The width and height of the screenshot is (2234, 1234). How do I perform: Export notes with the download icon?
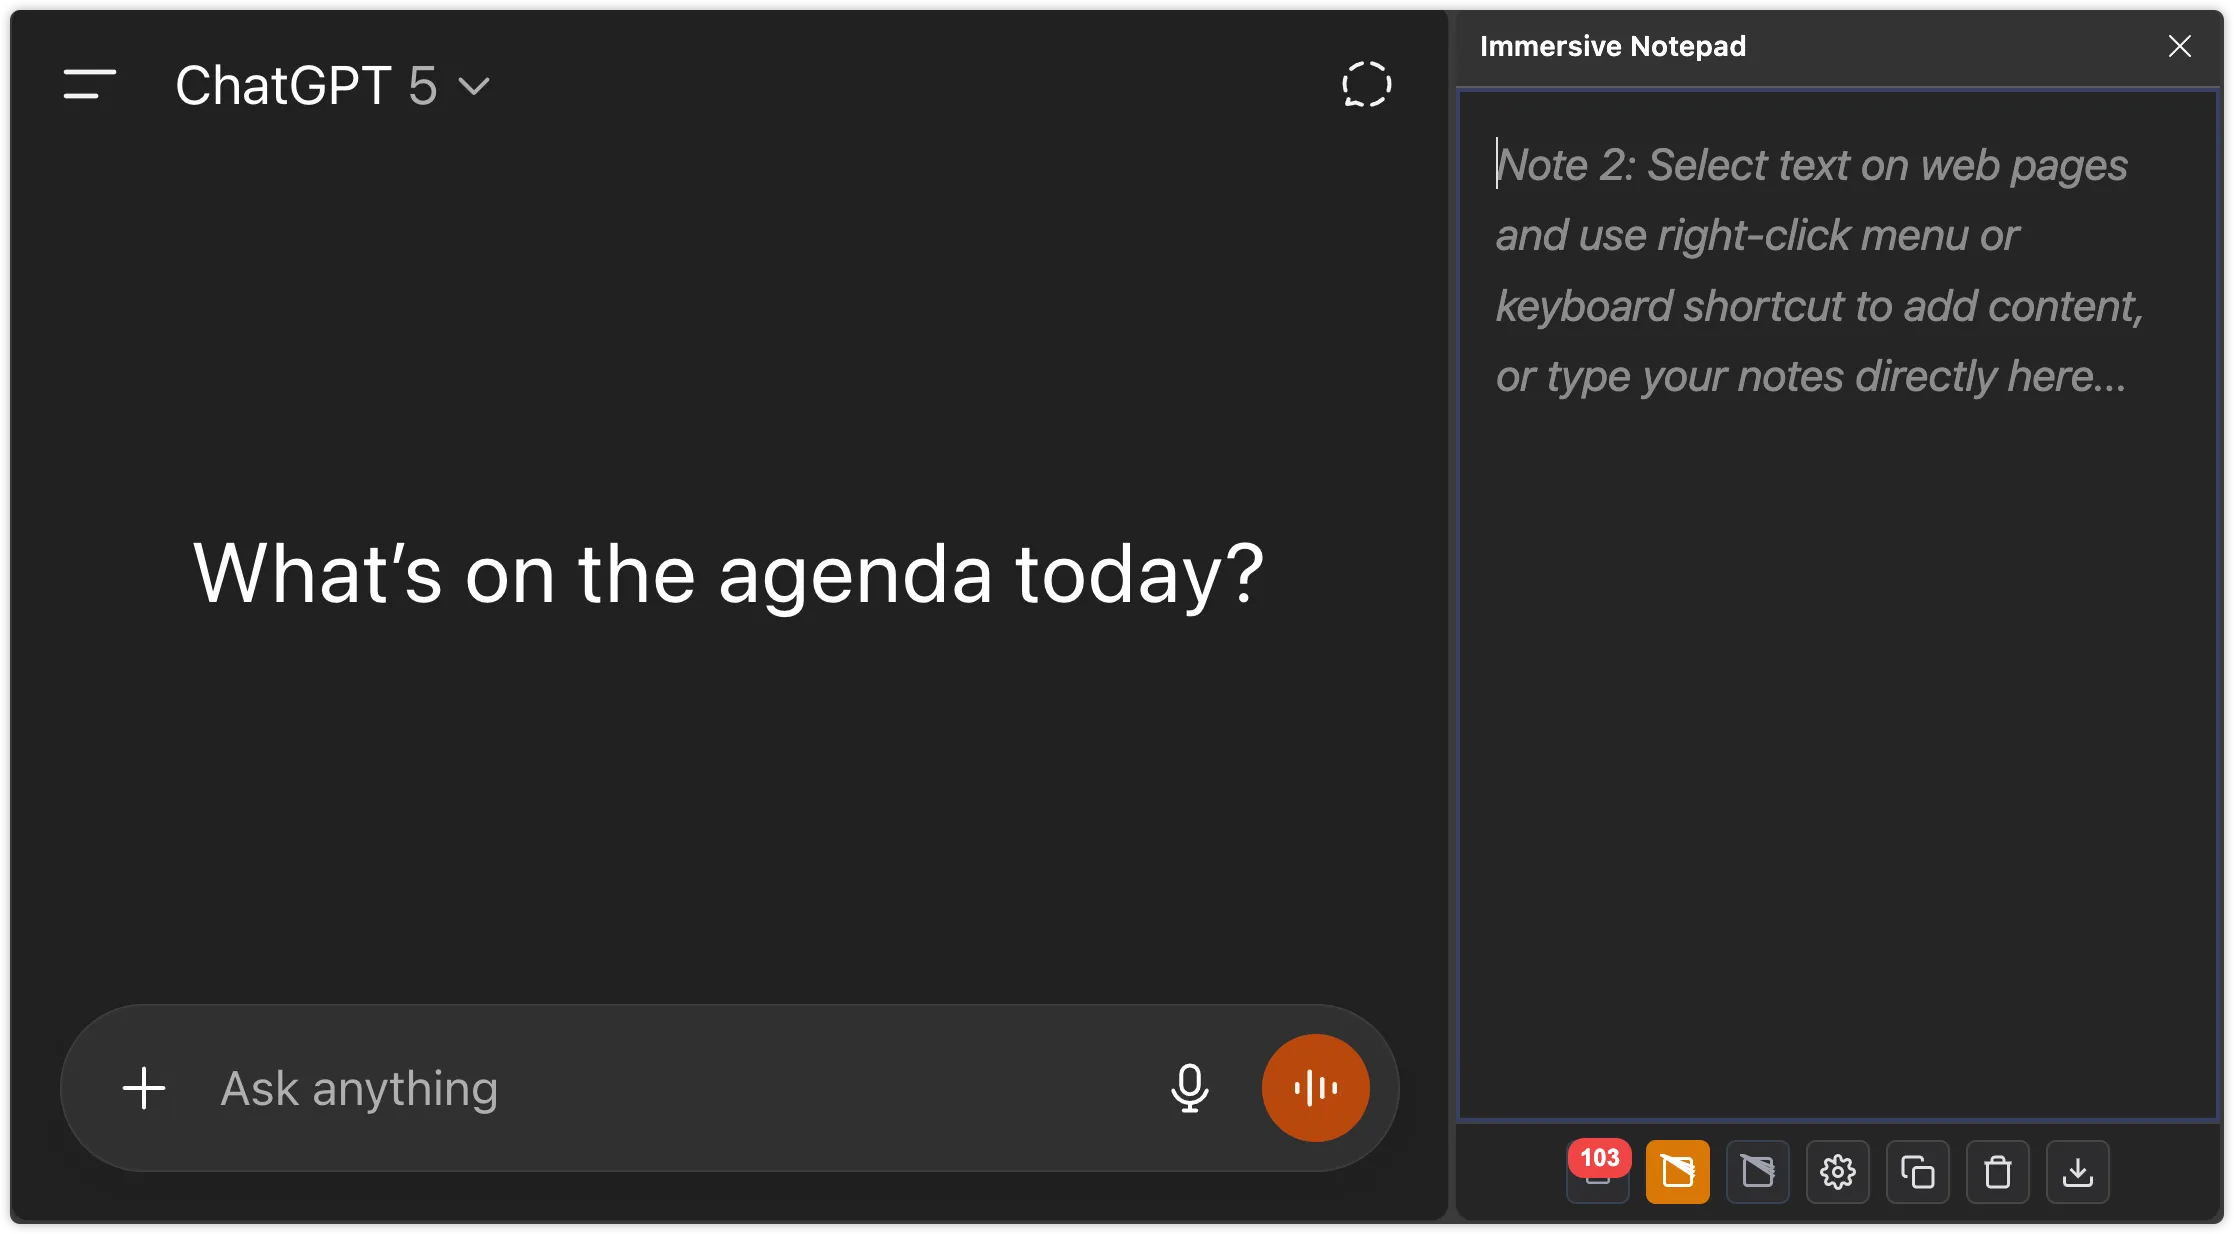[x=2079, y=1172]
